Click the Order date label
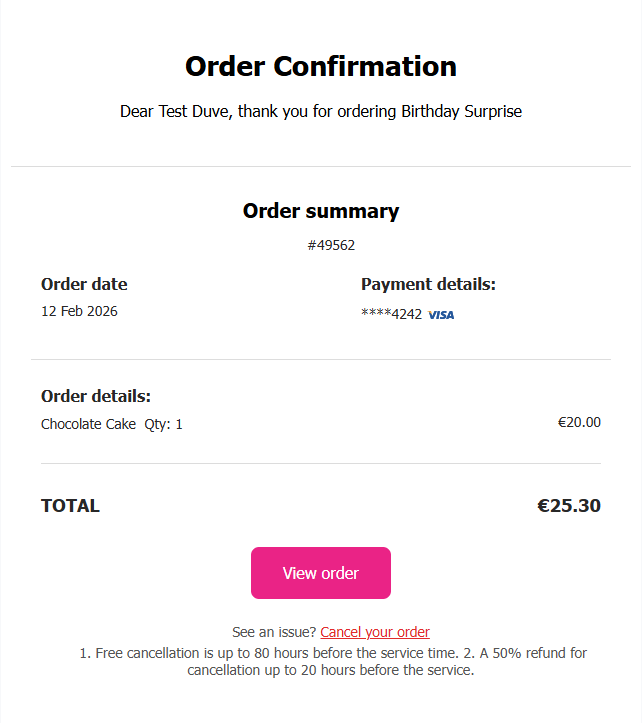This screenshot has height=723, width=642. pyautogui.click(x=84, y=284)
